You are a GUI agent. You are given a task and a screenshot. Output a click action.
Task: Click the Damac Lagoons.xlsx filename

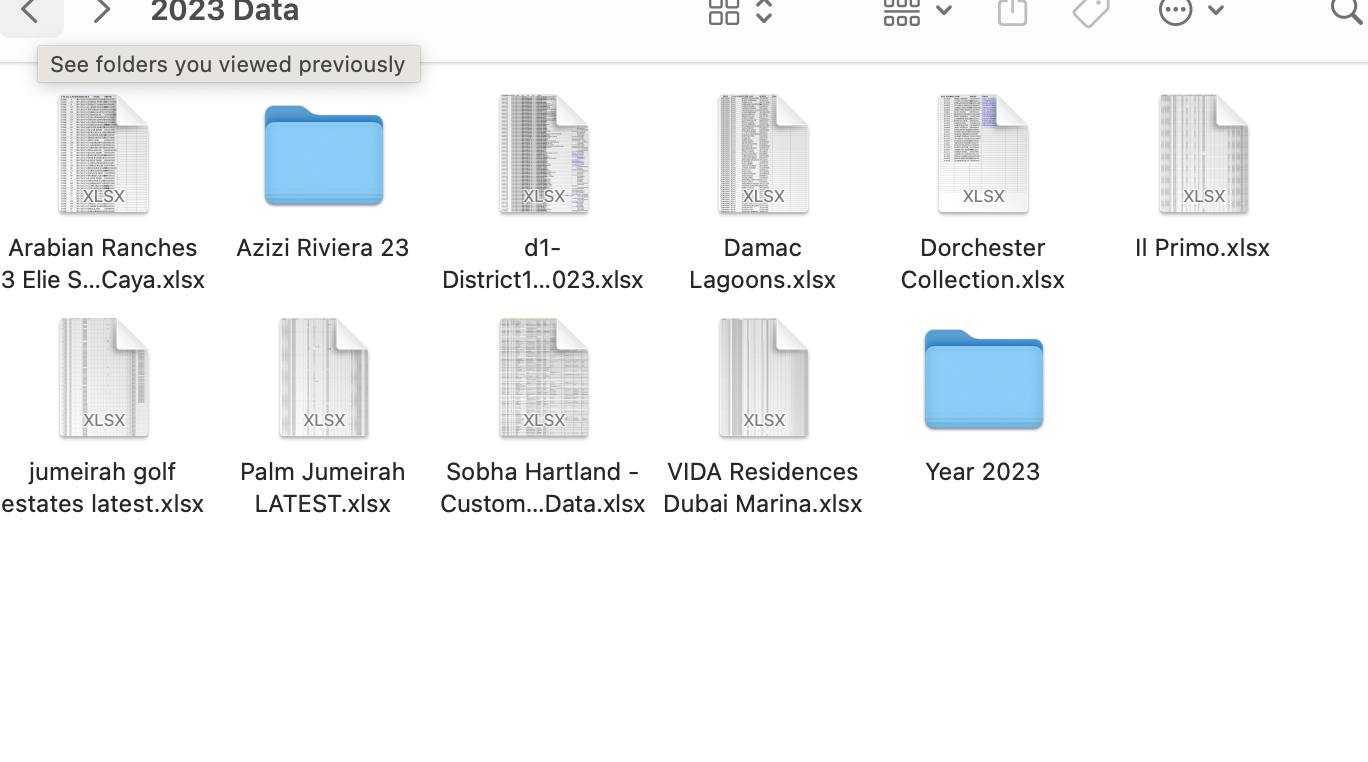coord(763,263)
